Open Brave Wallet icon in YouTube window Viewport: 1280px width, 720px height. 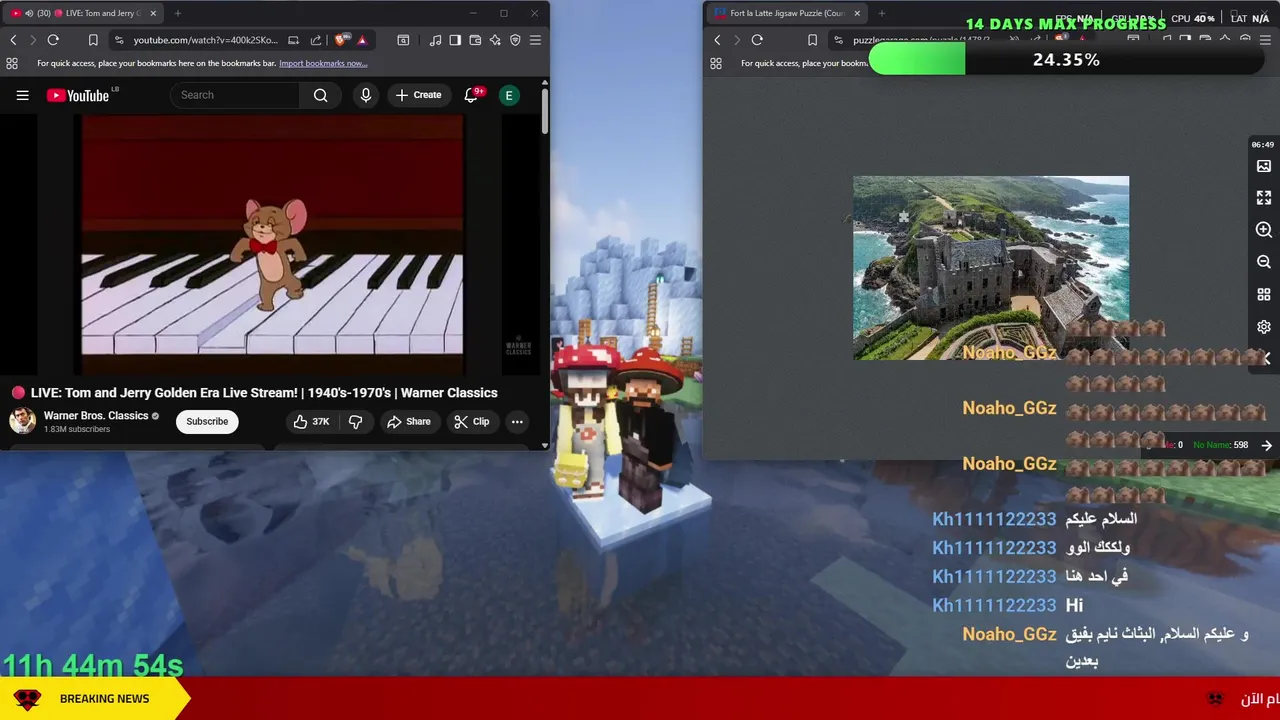pos(475,40)
